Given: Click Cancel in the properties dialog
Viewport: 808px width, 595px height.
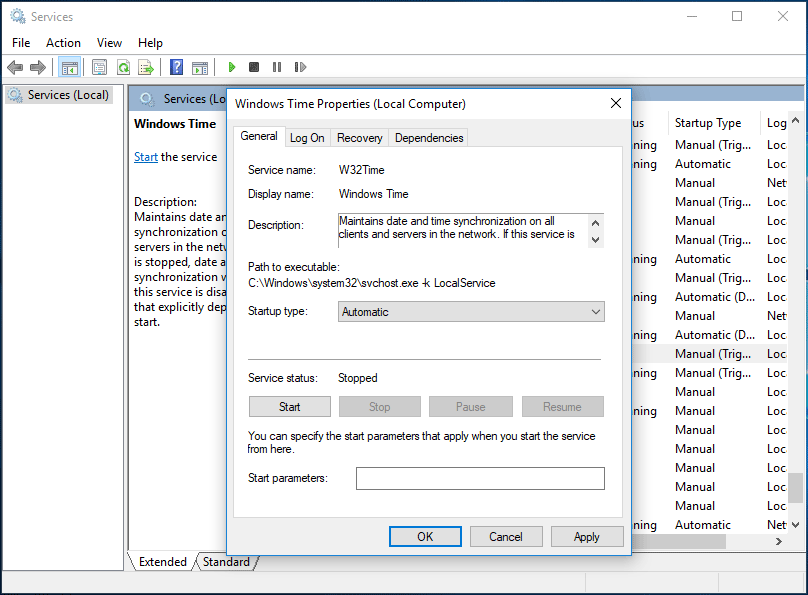Looking at the screenshot, I should point(506,537).
